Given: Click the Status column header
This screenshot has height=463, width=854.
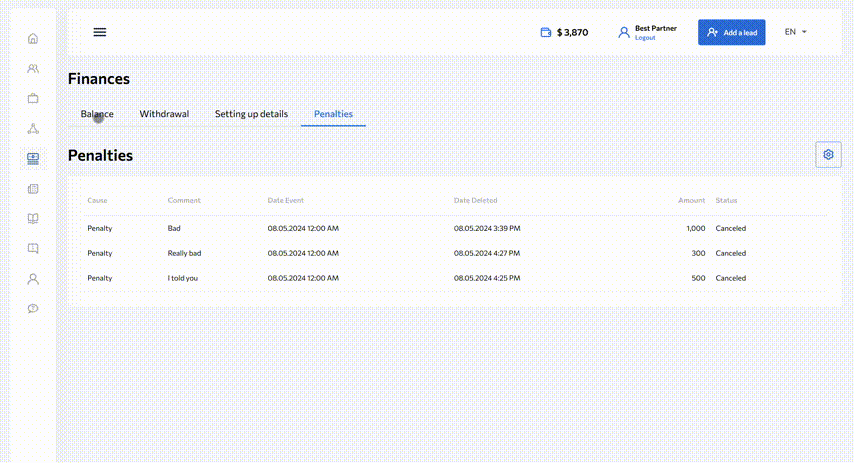Looking at the screenshot, I should pyautogui.click(x=726, y=200).
